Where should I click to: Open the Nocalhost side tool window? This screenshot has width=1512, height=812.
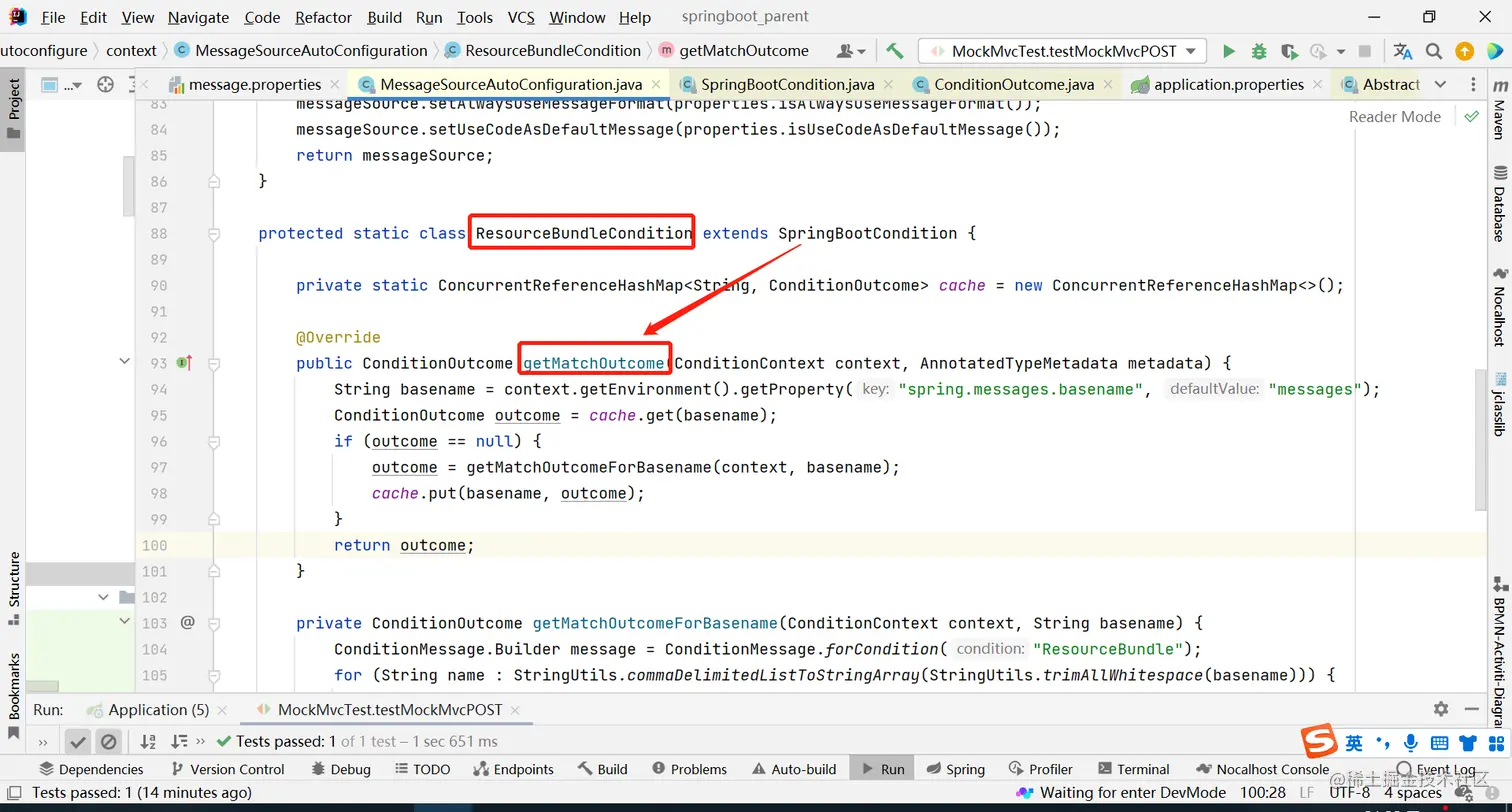click(x=1499, y=306)
